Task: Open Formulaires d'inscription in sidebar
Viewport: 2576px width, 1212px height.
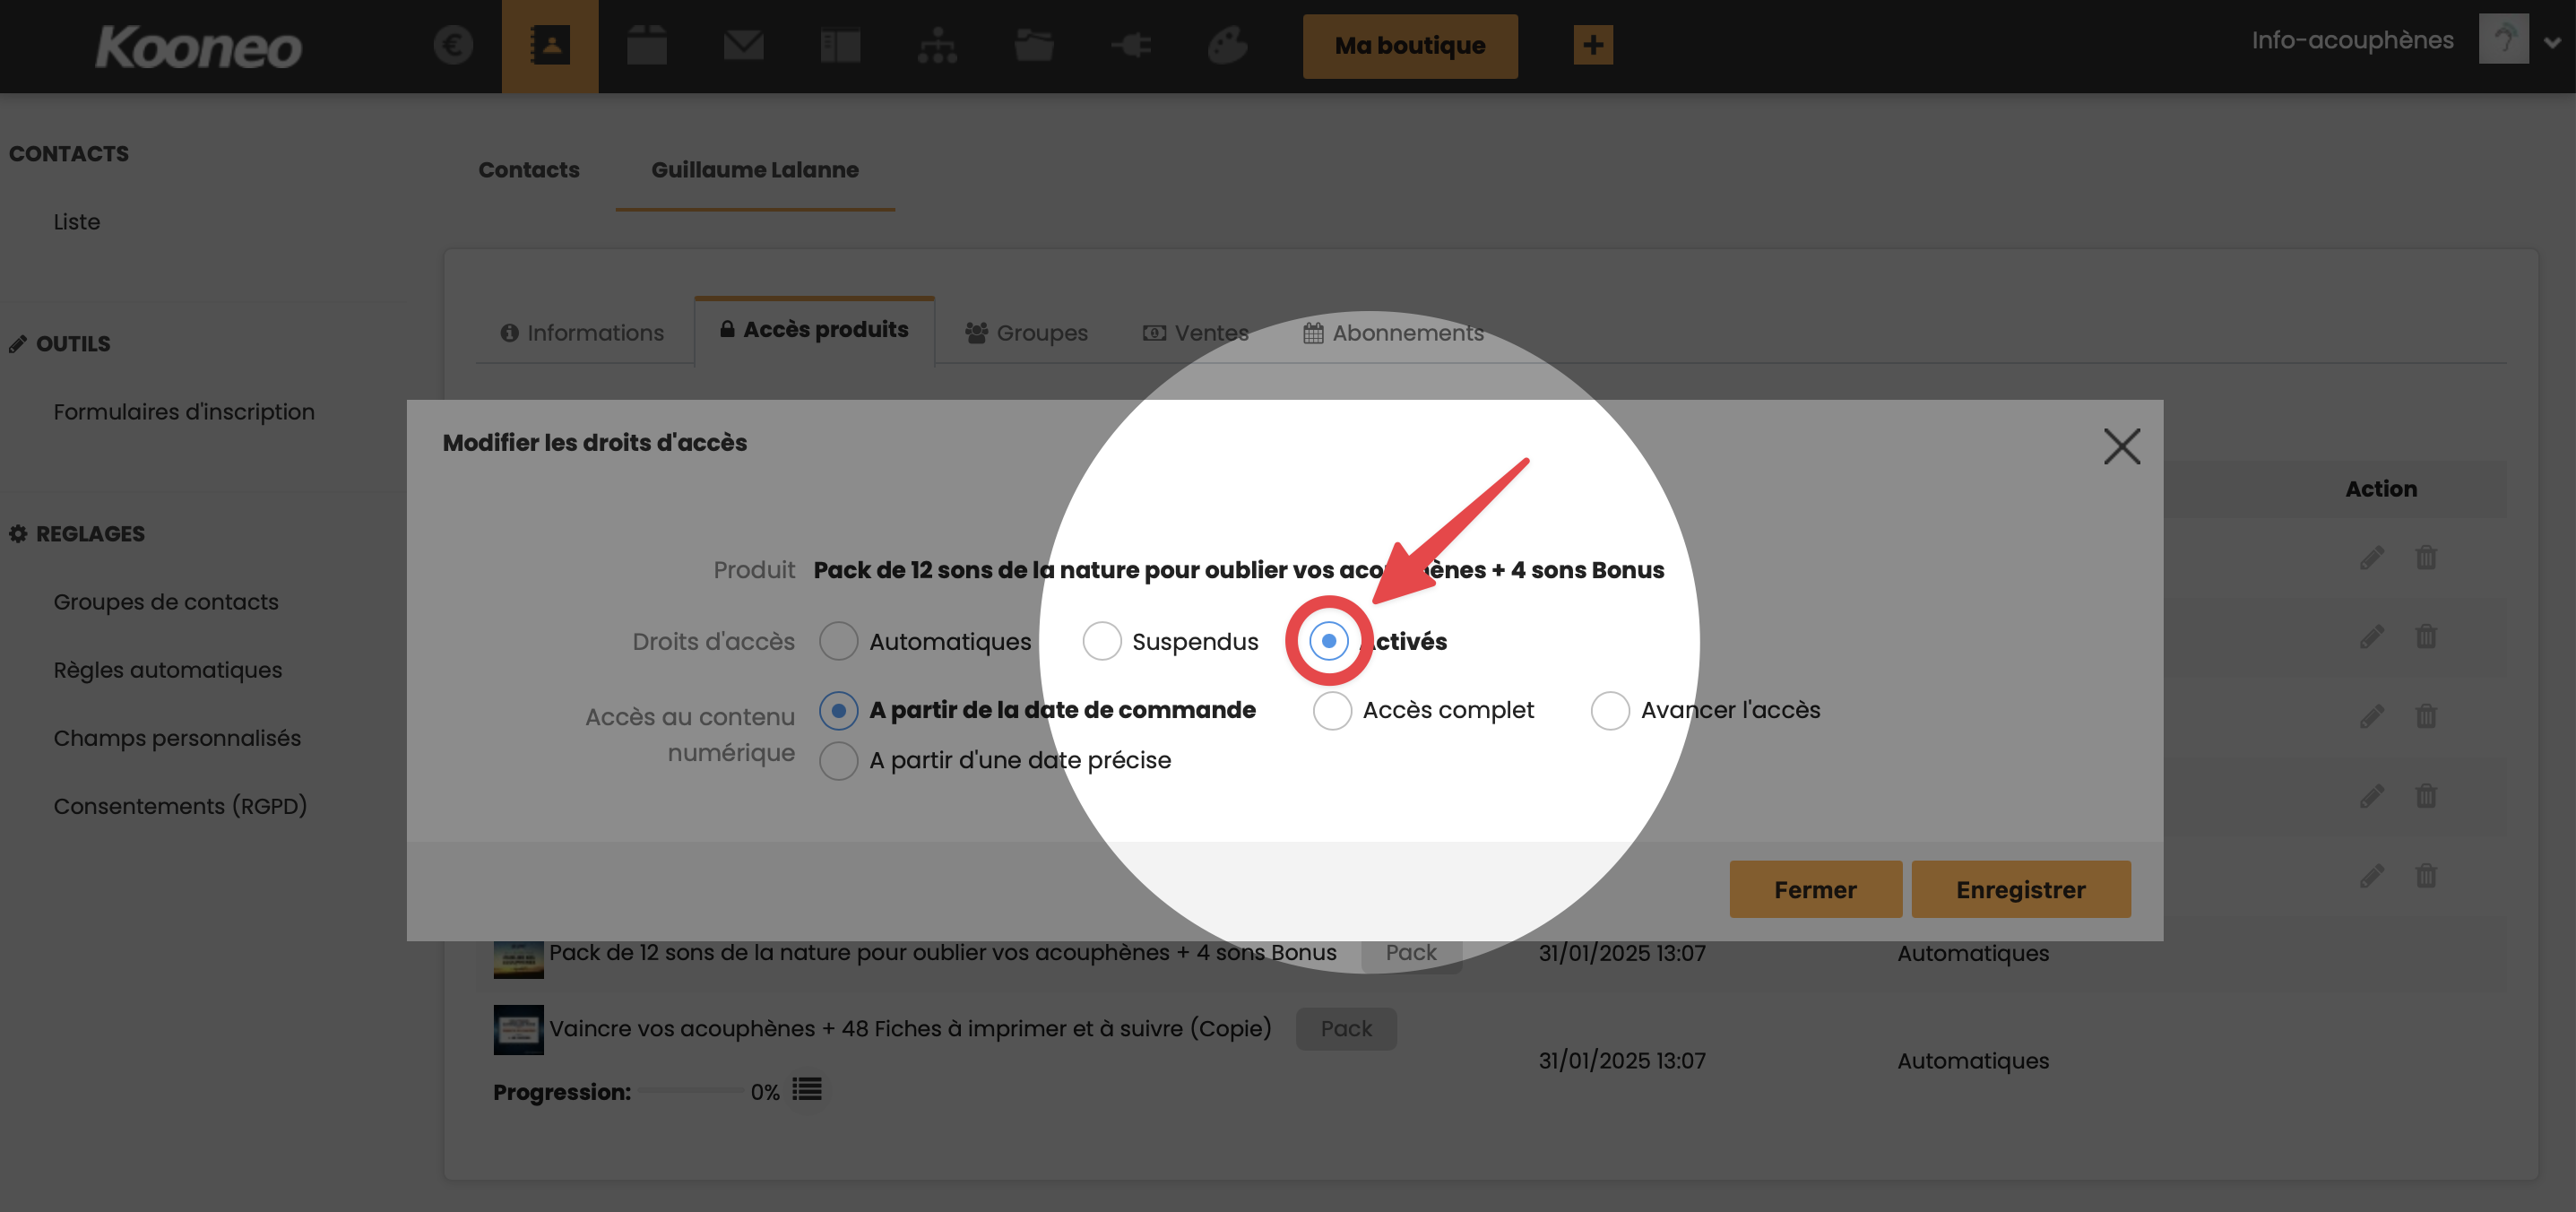Action: pyautogui.click(x=184, y=412)
